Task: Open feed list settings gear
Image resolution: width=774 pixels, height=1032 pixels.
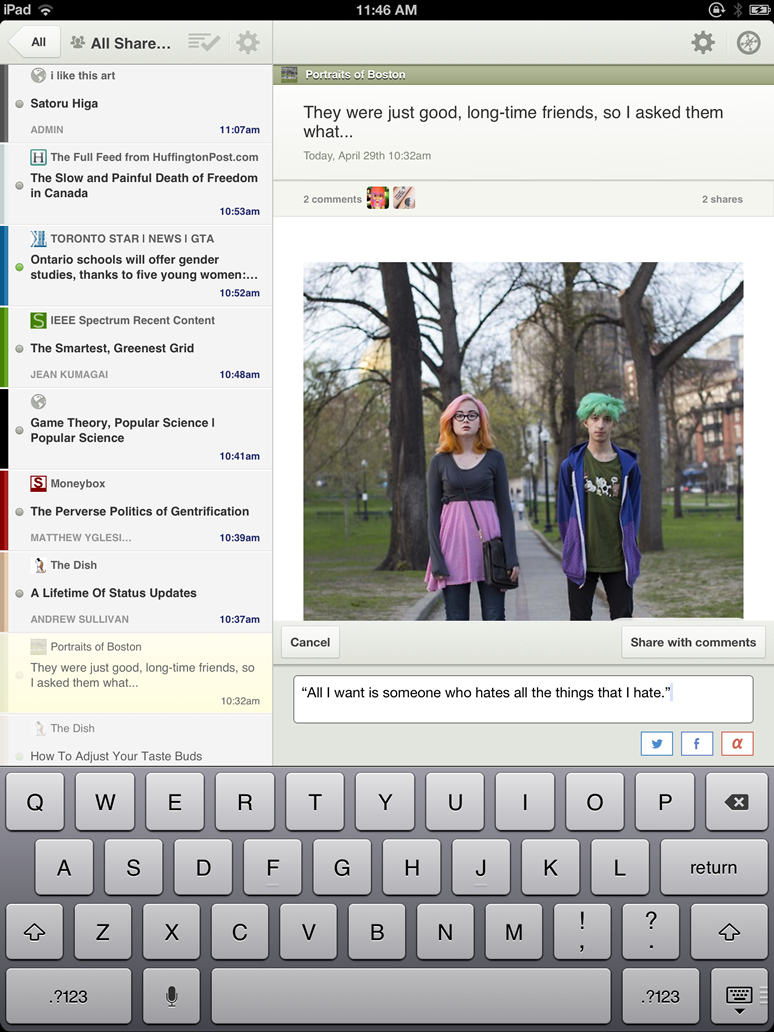Action: click(x=247, y=42)
